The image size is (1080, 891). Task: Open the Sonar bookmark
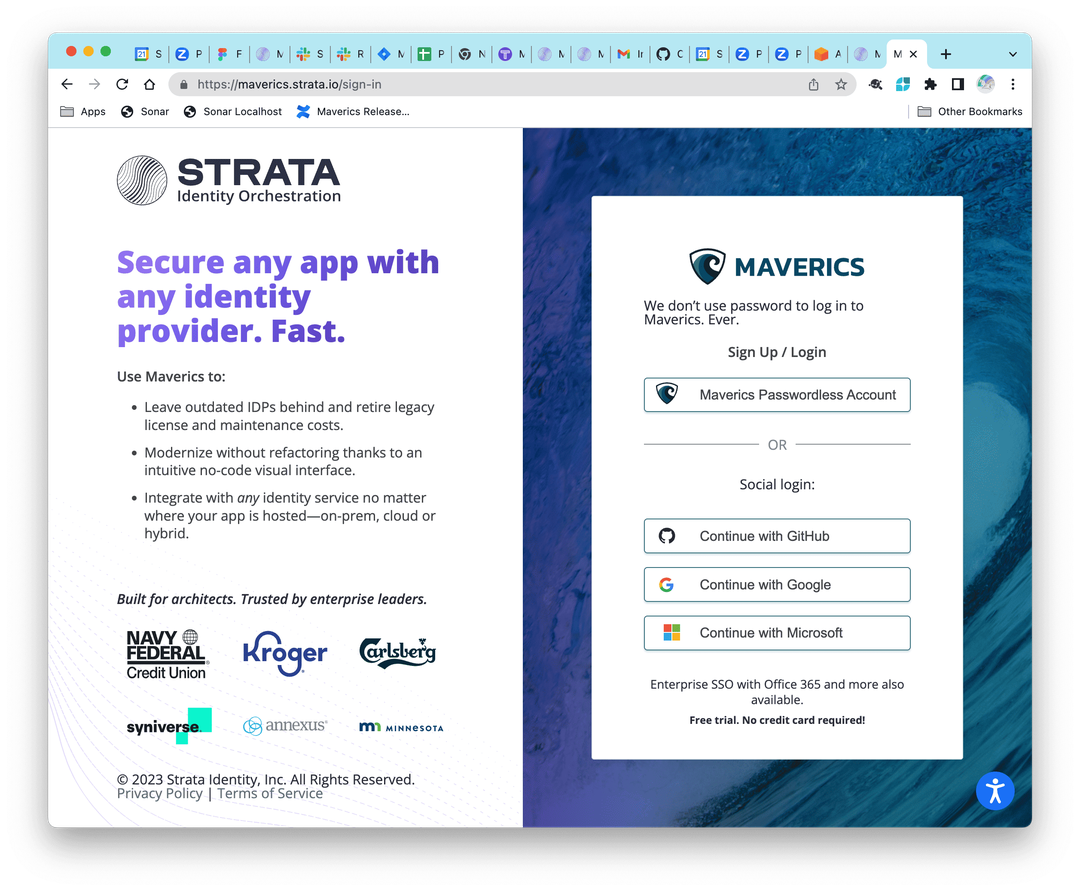[x=145, y=112]
